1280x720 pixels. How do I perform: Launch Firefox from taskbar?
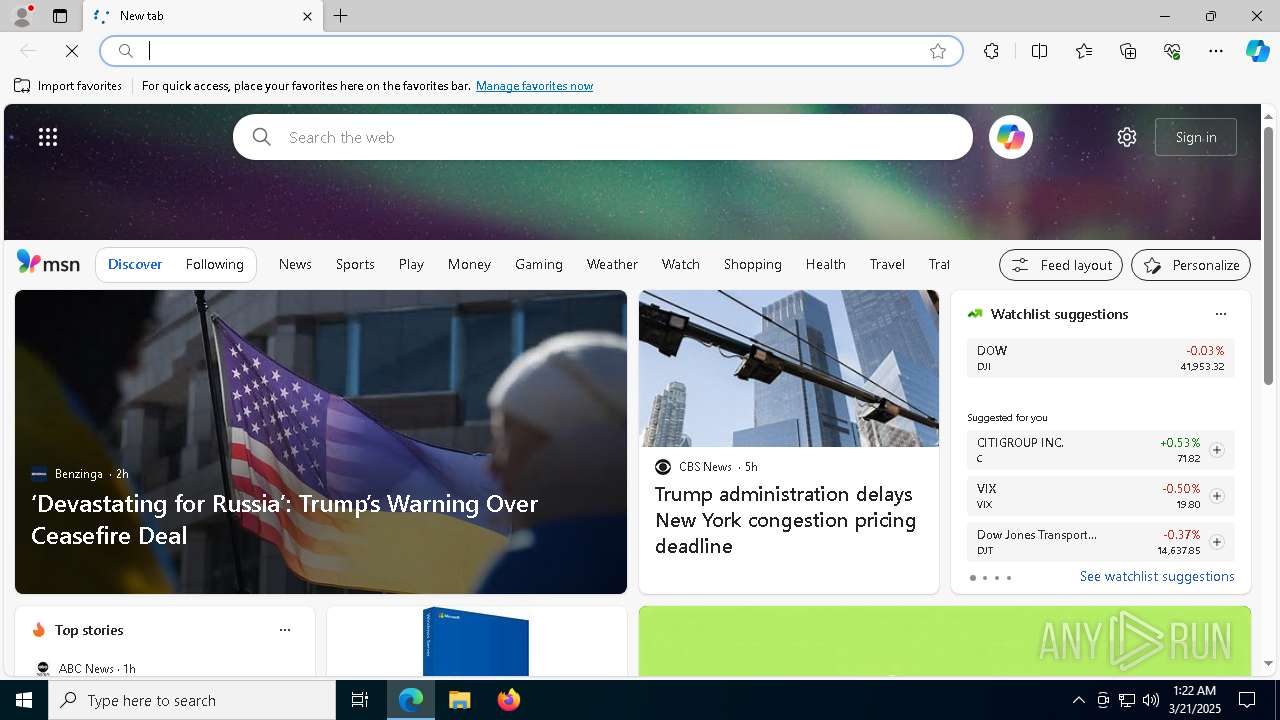pyautogui.click(x=508, y=700)
